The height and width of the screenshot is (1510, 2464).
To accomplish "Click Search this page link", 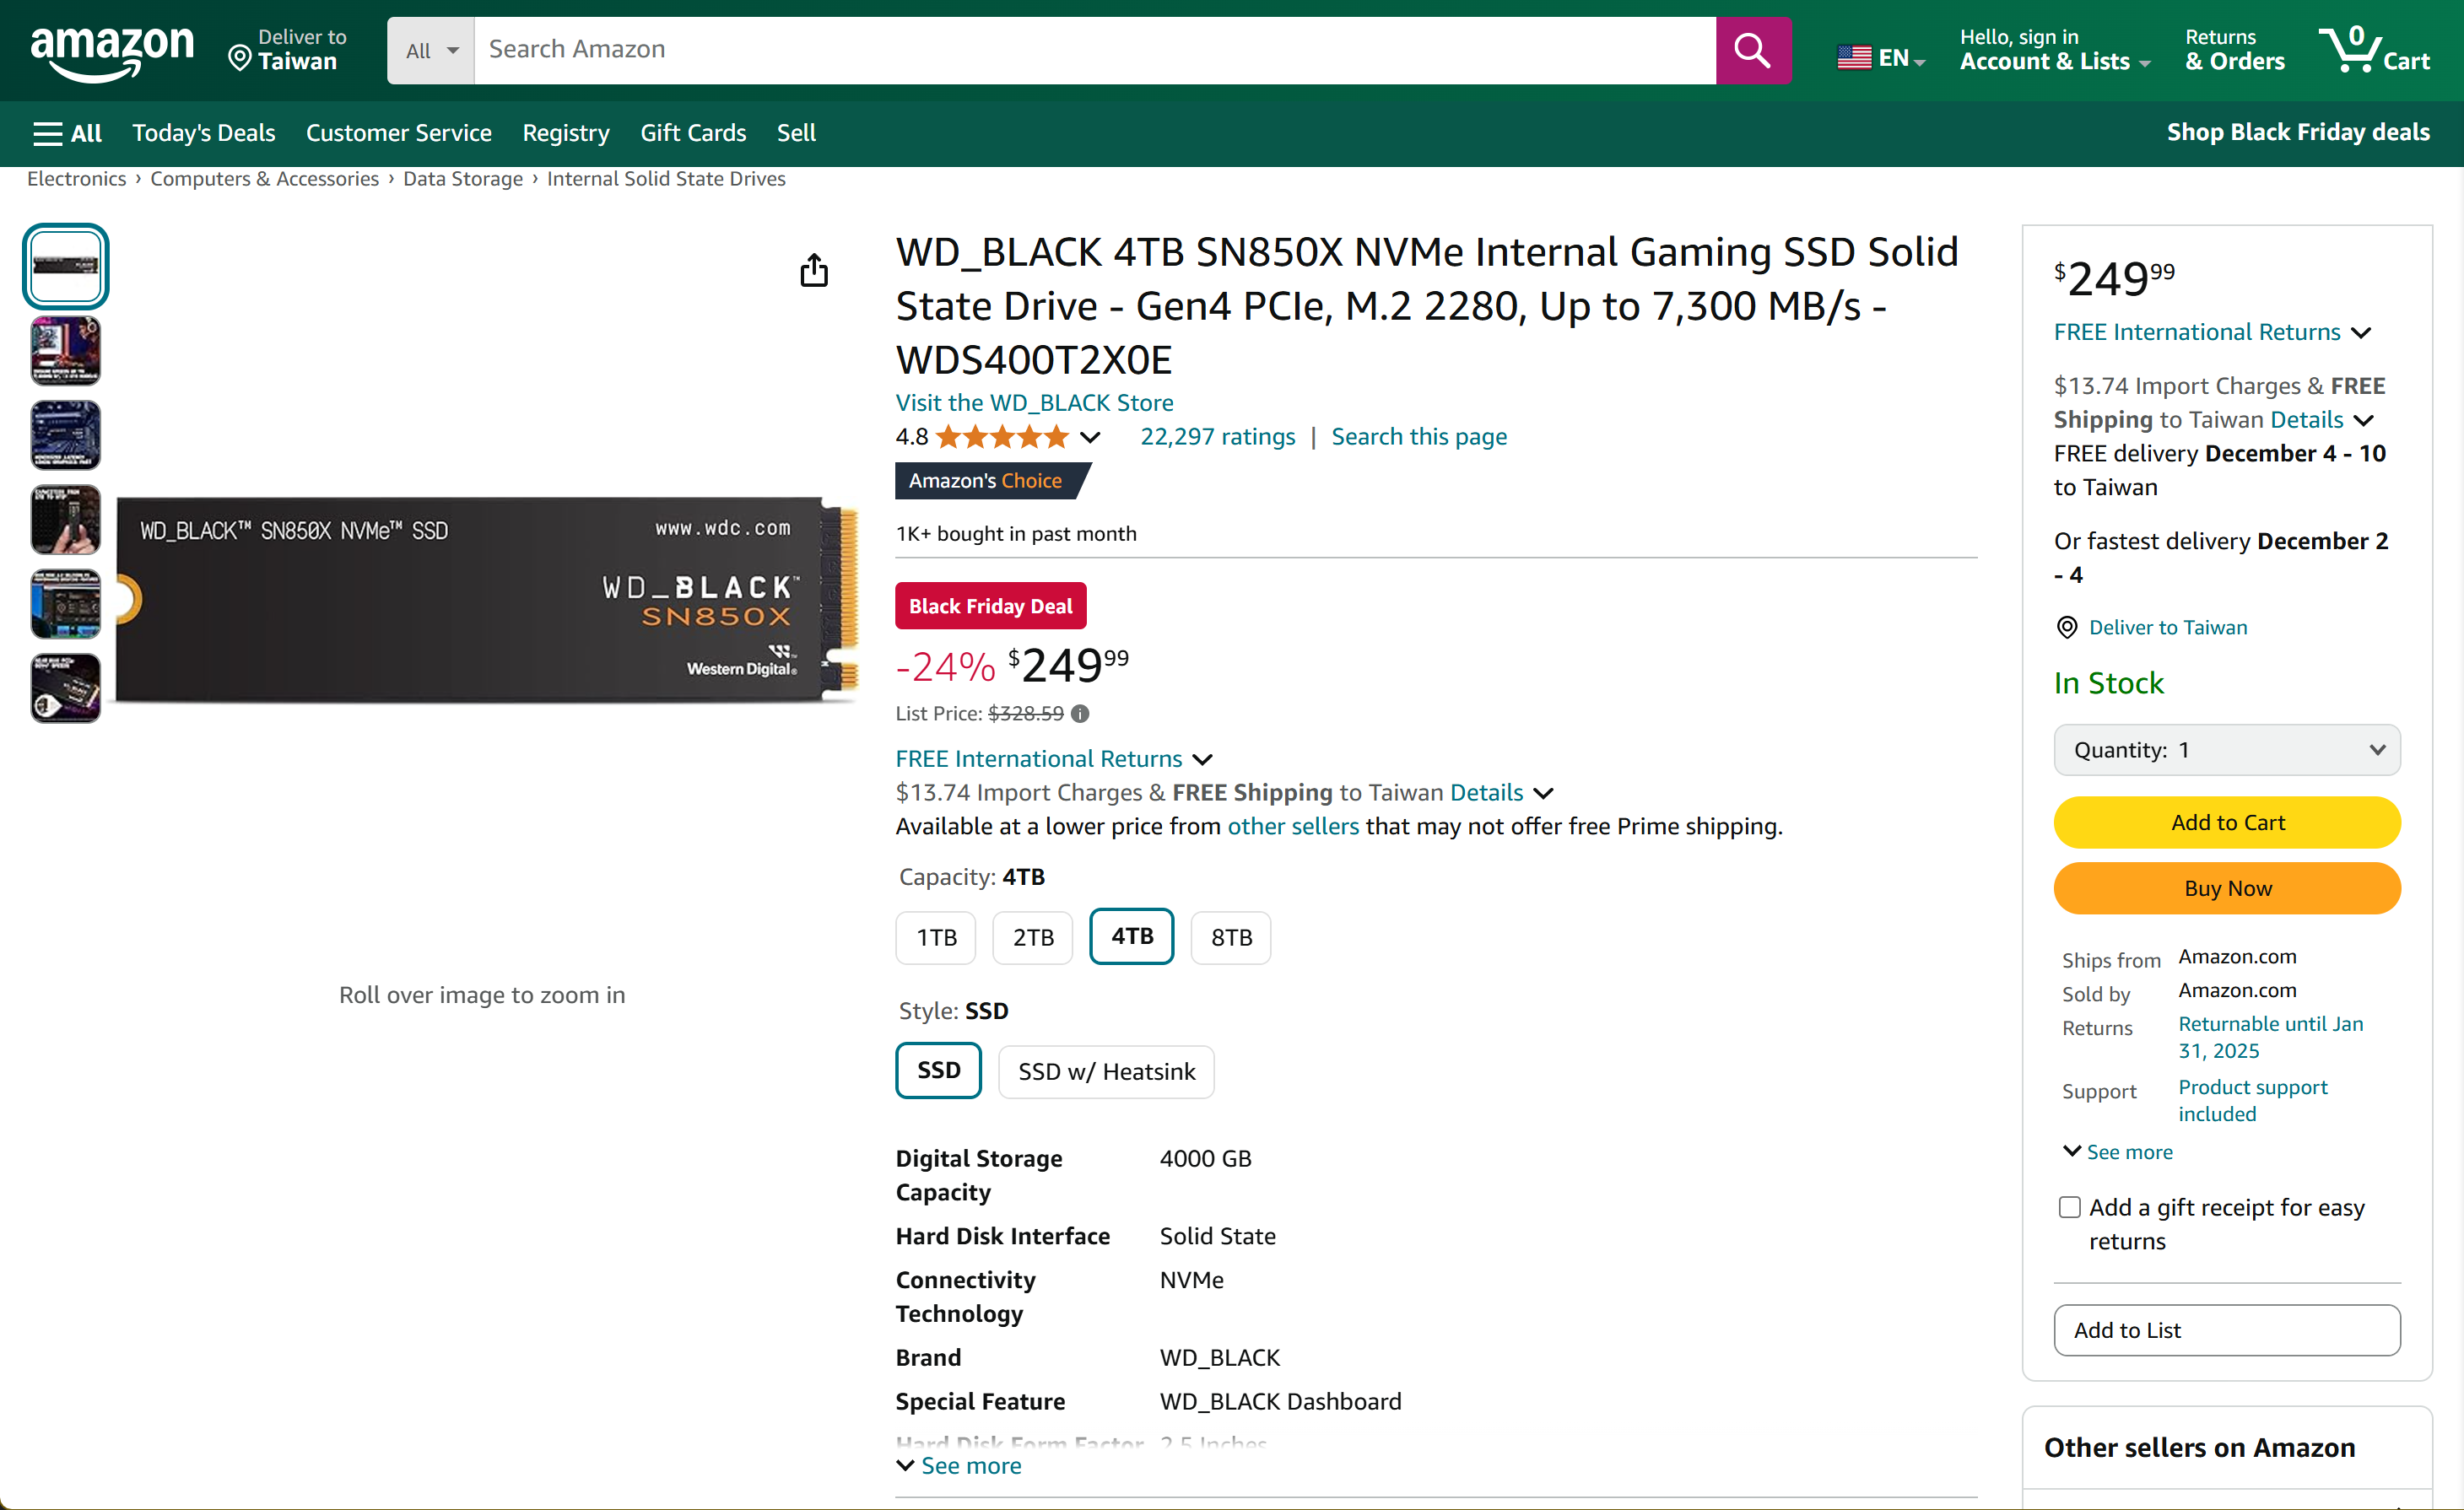I will click(x=1419, y=437).
